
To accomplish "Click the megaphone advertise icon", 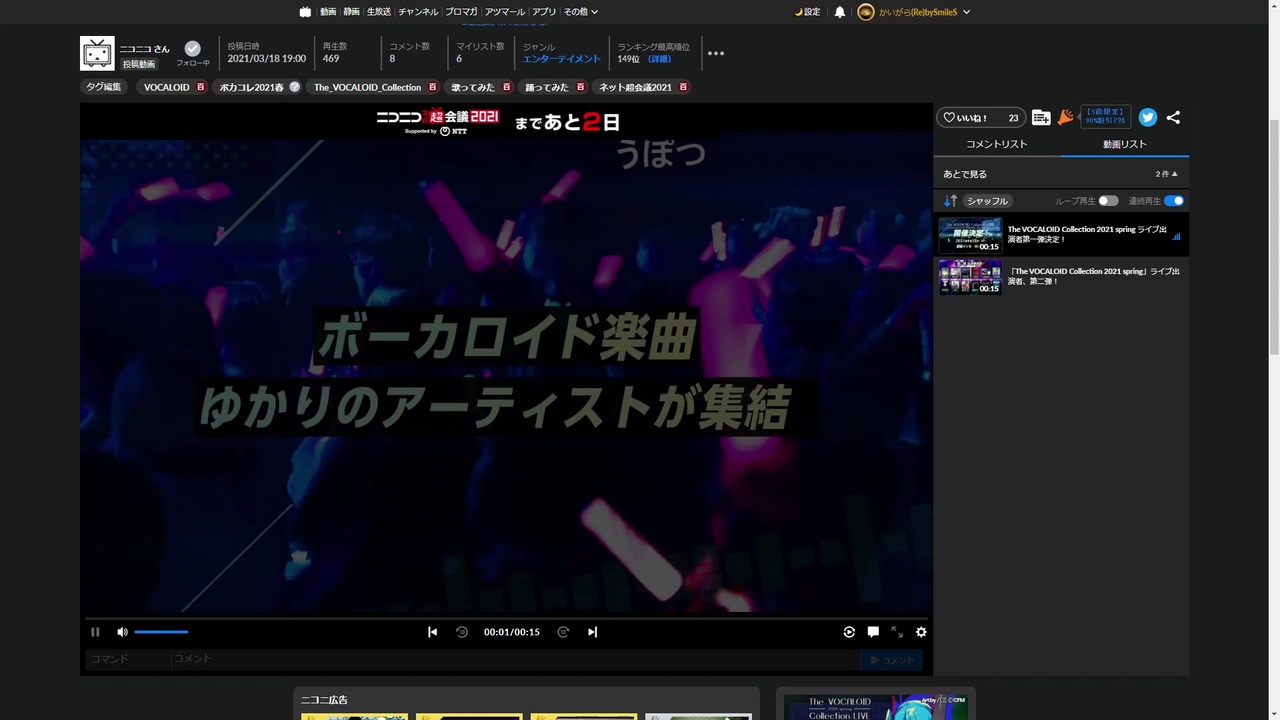I will coord(1066,117).
